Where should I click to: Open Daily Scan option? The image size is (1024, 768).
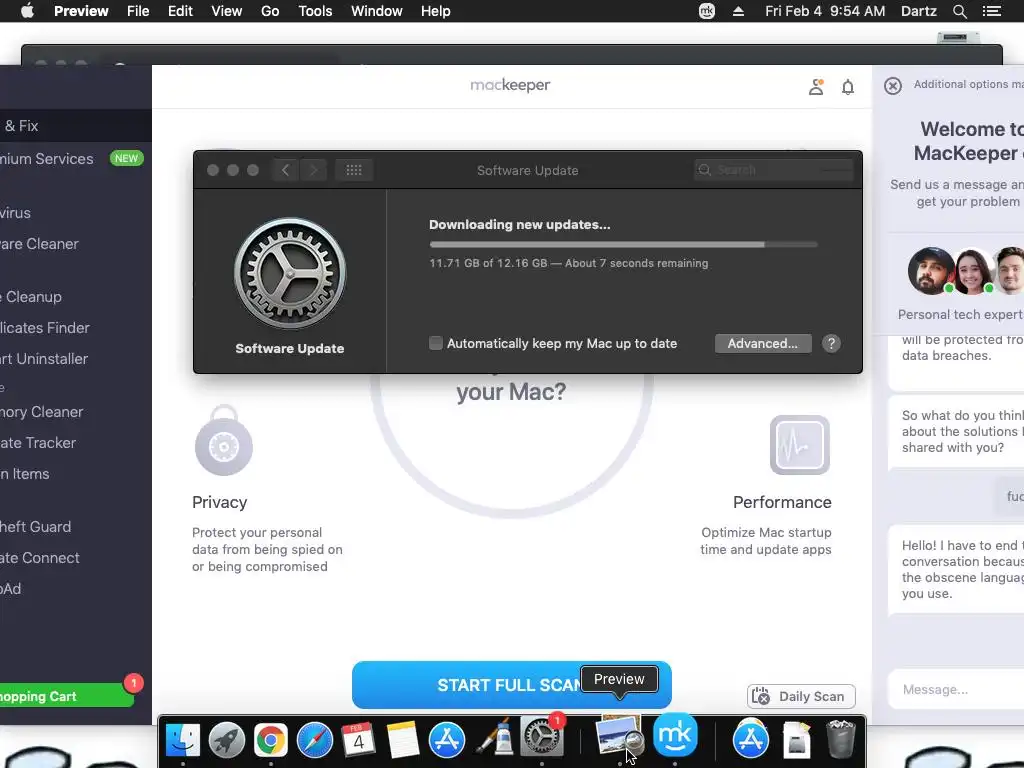(801, 696)
